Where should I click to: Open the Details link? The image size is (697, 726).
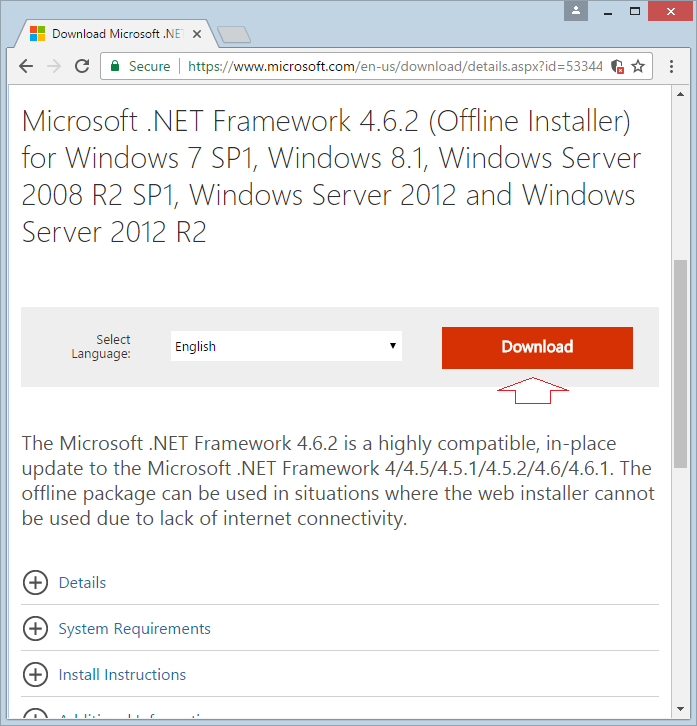[82, 582]
